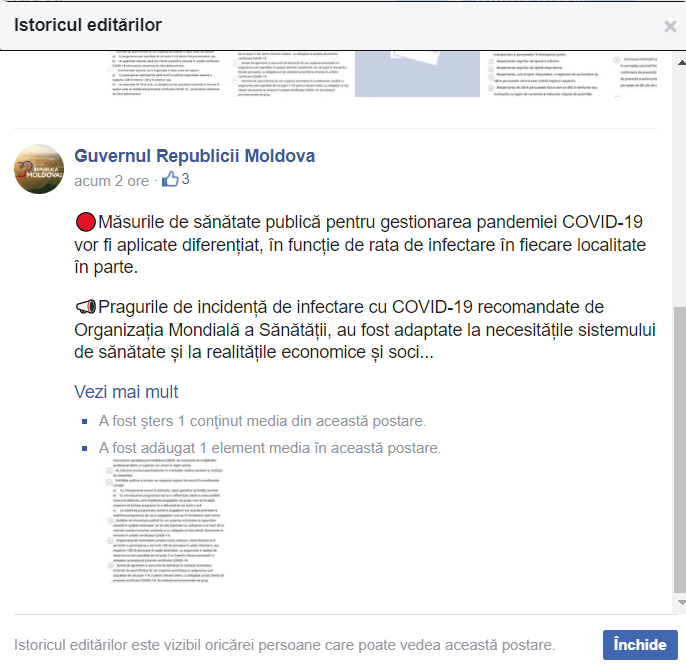Close the Istoricul editărilor dialog with X
Image resolution: width=686 pixels, height=670 pixels.
click(x=670, y=26)
